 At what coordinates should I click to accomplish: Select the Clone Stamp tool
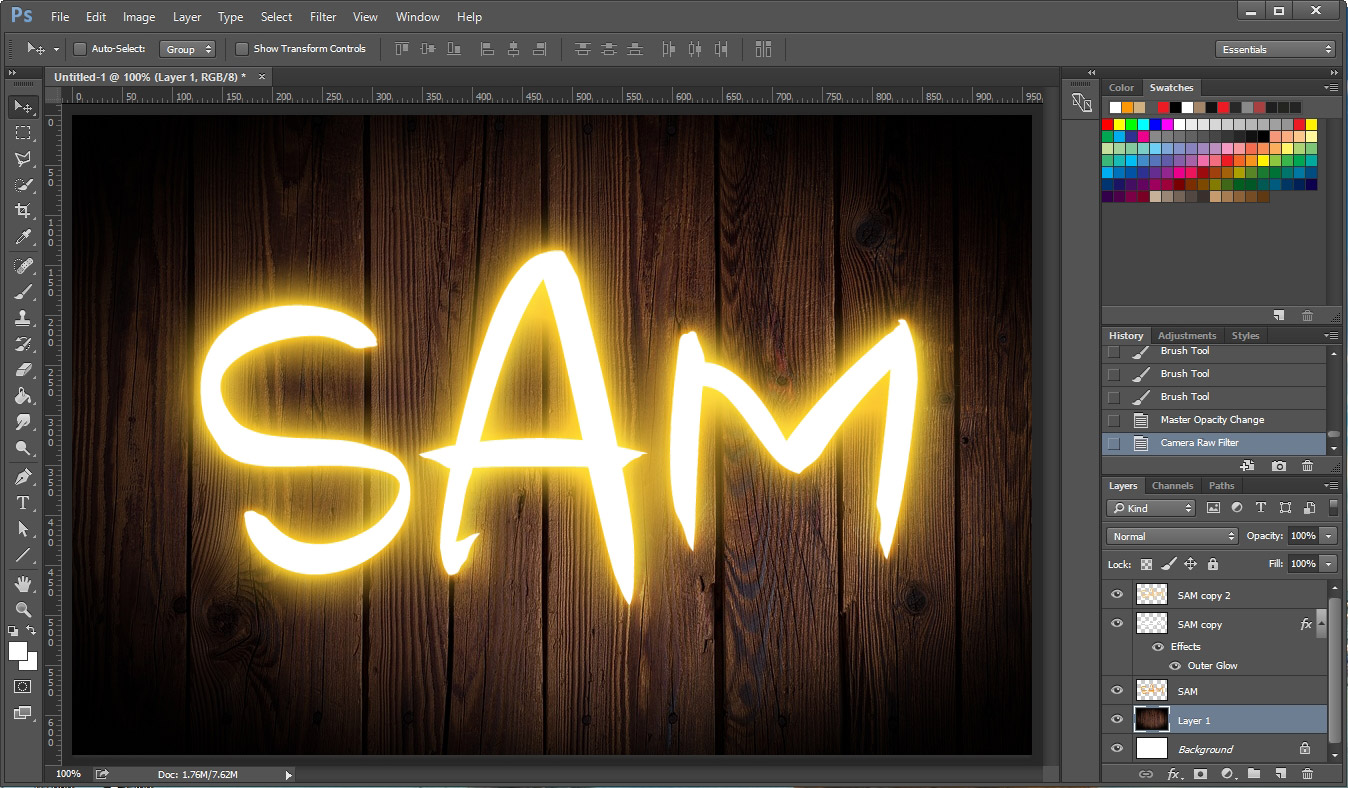(23, 318)
